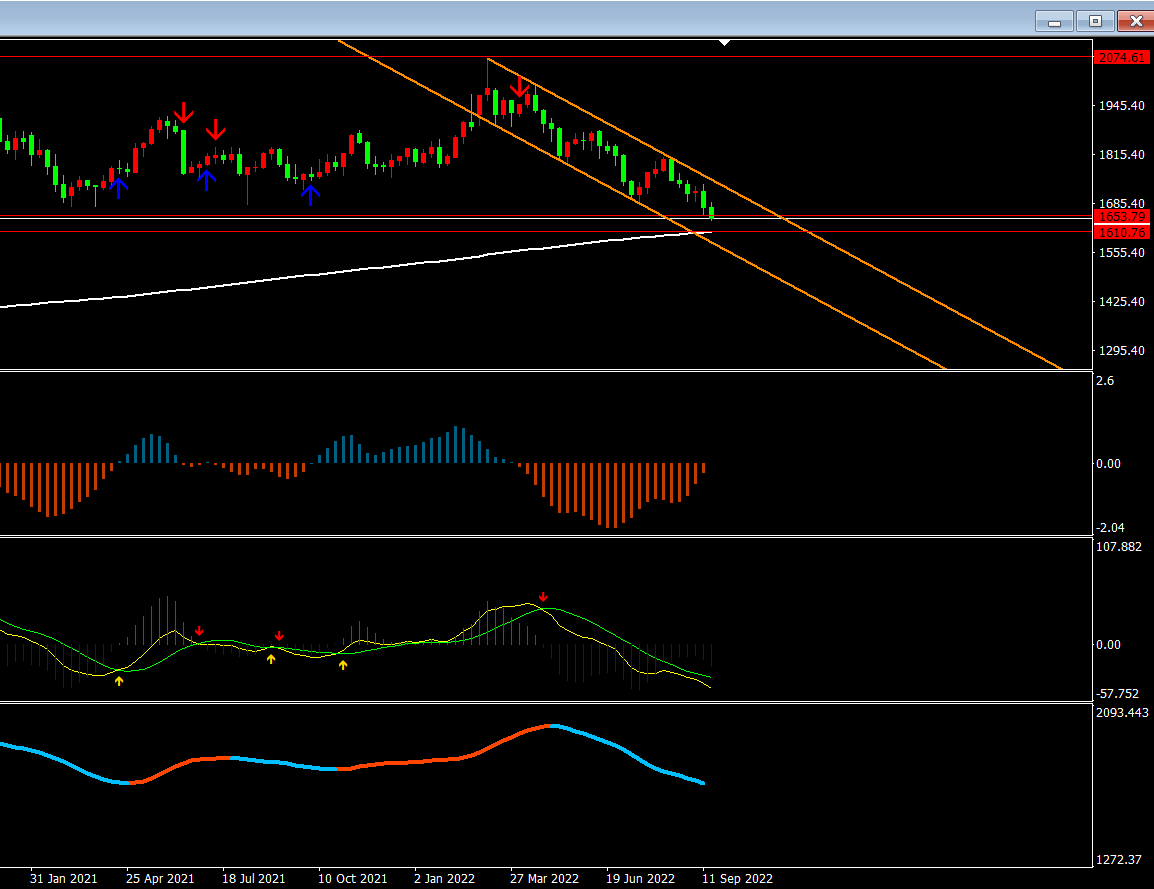Click the 18 Jul 2021 date label
Image resolution: width=1154 pixels, height=889 pixels.
tap(253, 879)
